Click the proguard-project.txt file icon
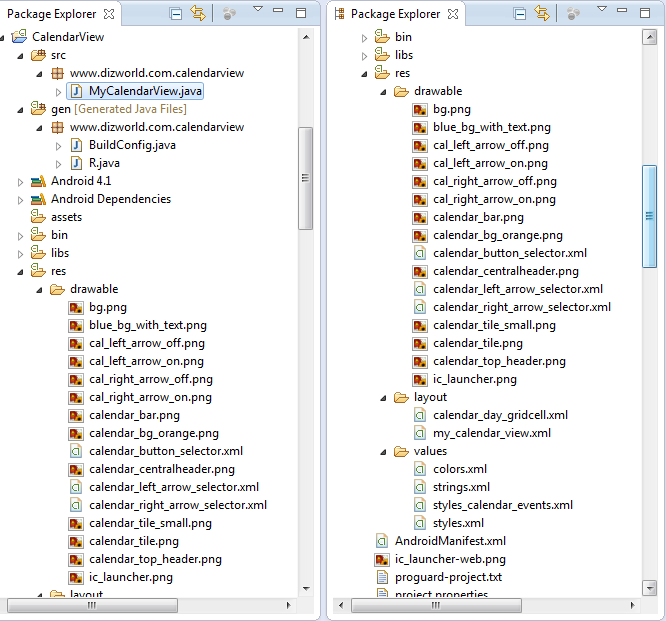Screen dimensions: 666x621 tap(382, 577)
